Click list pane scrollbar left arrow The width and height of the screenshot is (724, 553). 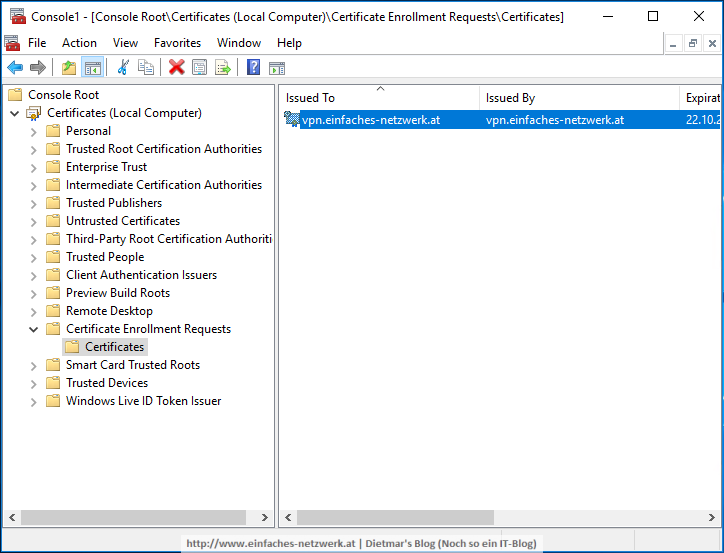pyautogui.click(x=288, y=517)
